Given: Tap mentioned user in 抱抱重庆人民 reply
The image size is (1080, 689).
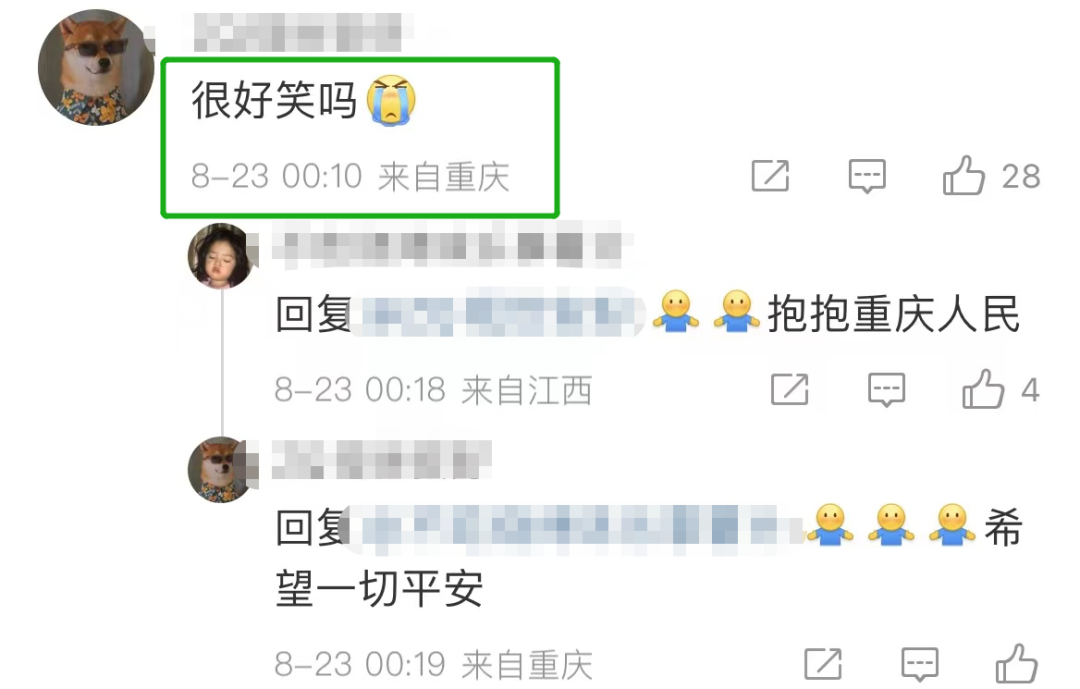Looking at the screenshot, I should point(497,313).
